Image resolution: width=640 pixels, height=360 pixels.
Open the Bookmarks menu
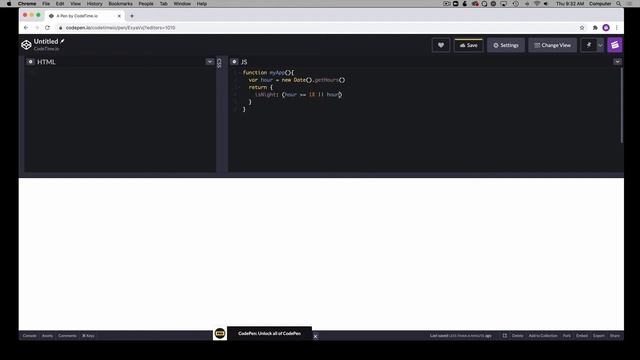[x=120, y=4]
